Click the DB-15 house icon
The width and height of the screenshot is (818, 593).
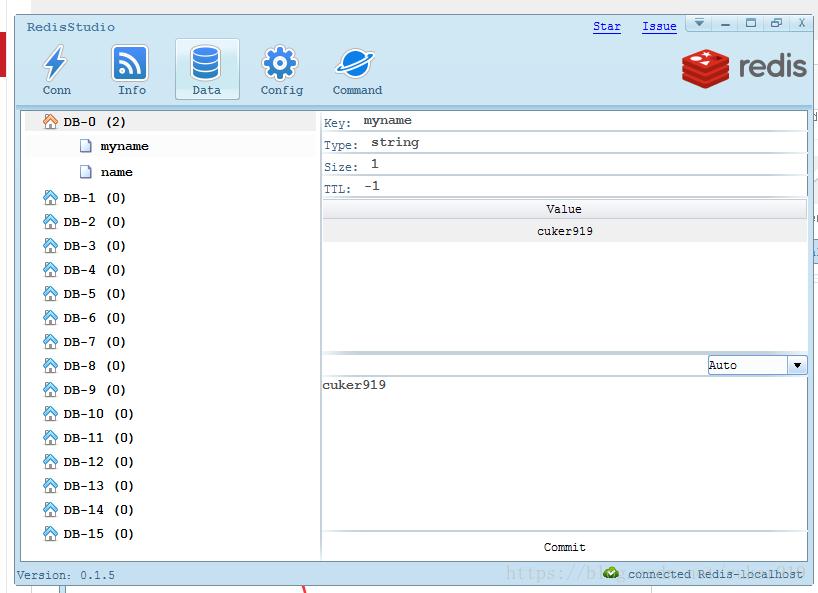coord(51,534)
